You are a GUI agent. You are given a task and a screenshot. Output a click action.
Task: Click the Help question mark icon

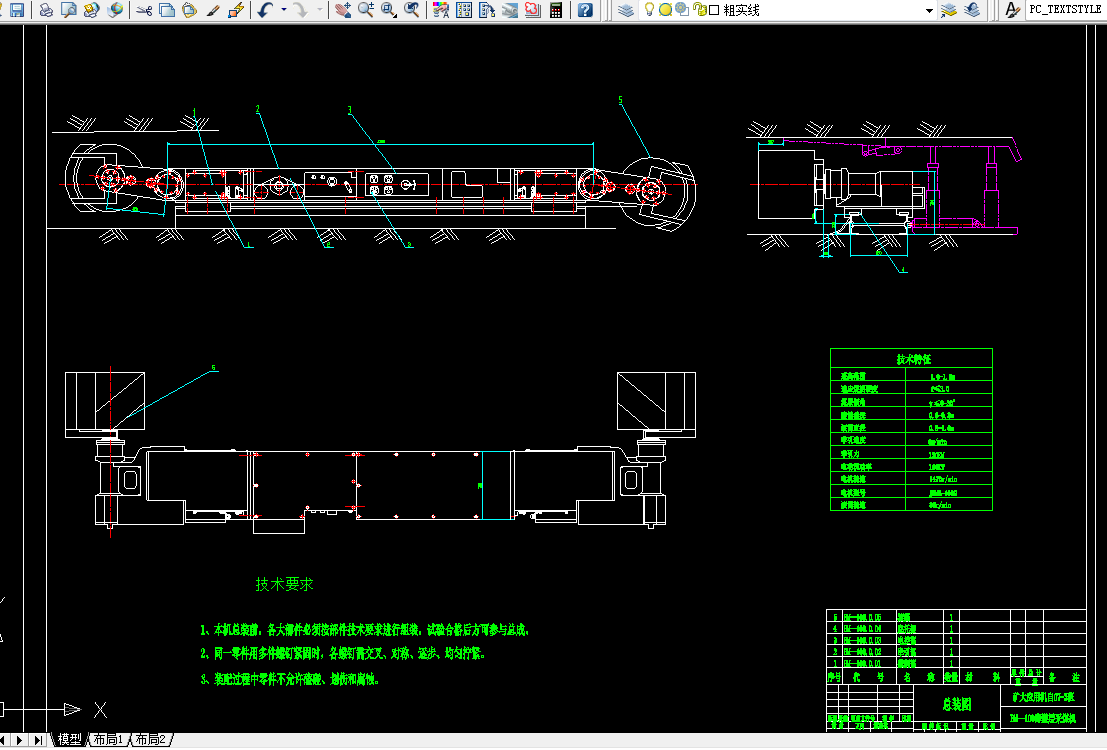pyautogui.click(x=585, y=10)
